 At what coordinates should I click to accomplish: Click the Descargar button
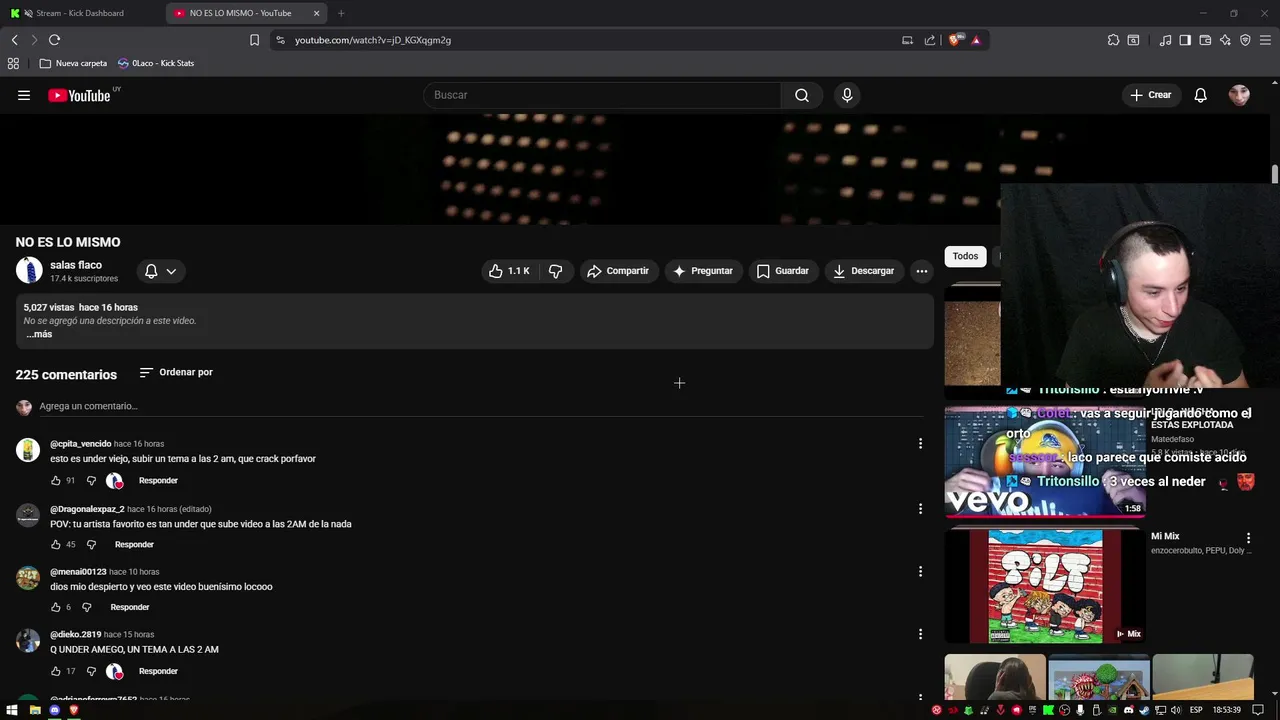click(x=864, y=271)
